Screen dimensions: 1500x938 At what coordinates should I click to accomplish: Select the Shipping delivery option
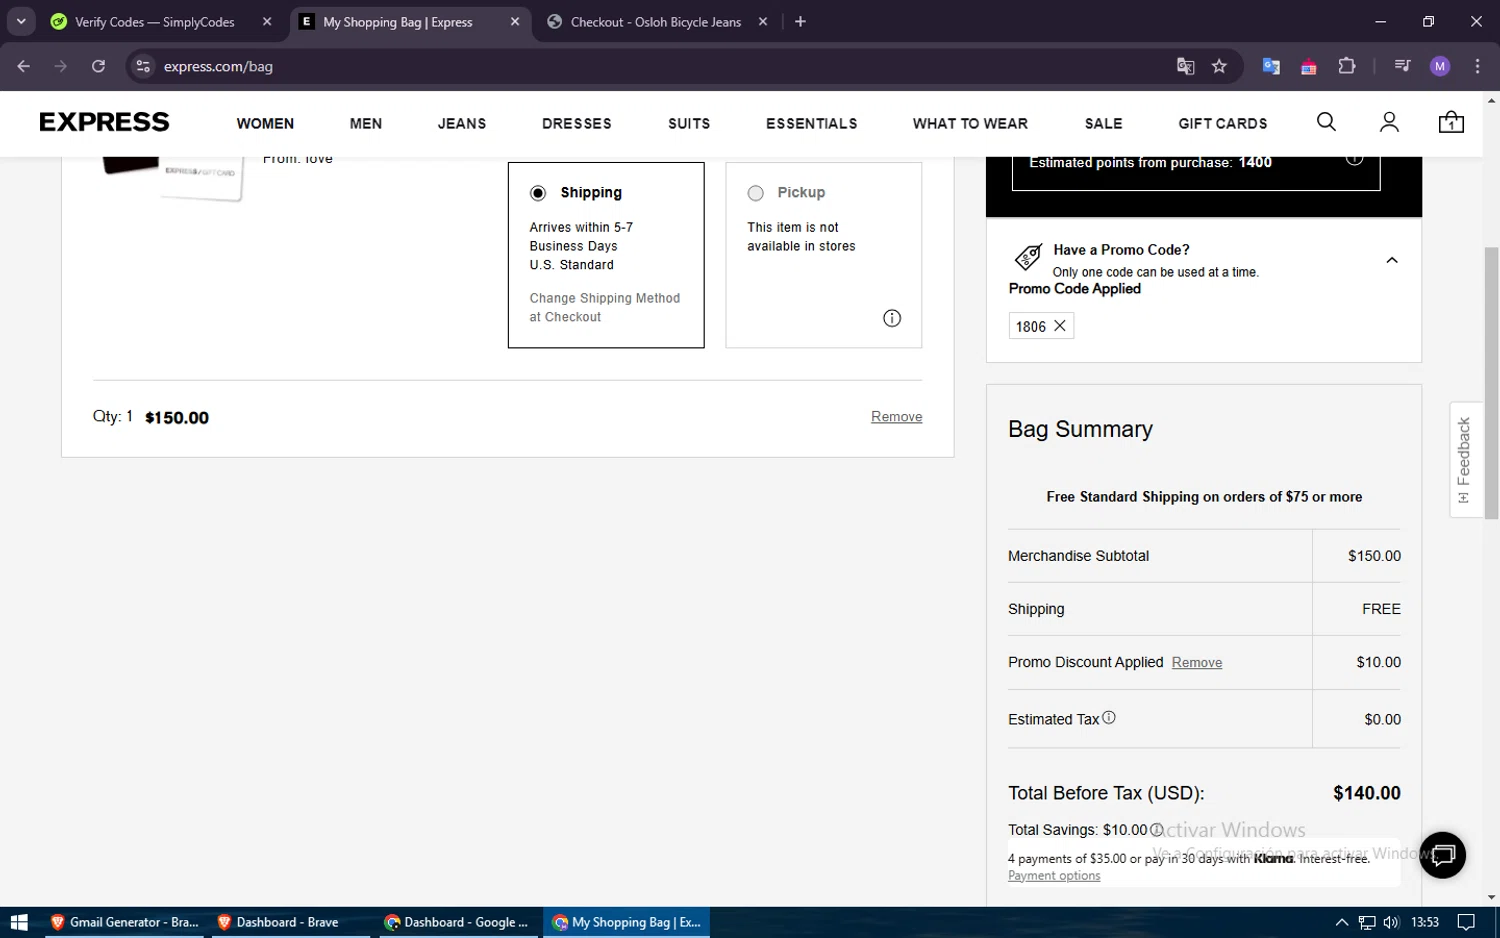538,193
